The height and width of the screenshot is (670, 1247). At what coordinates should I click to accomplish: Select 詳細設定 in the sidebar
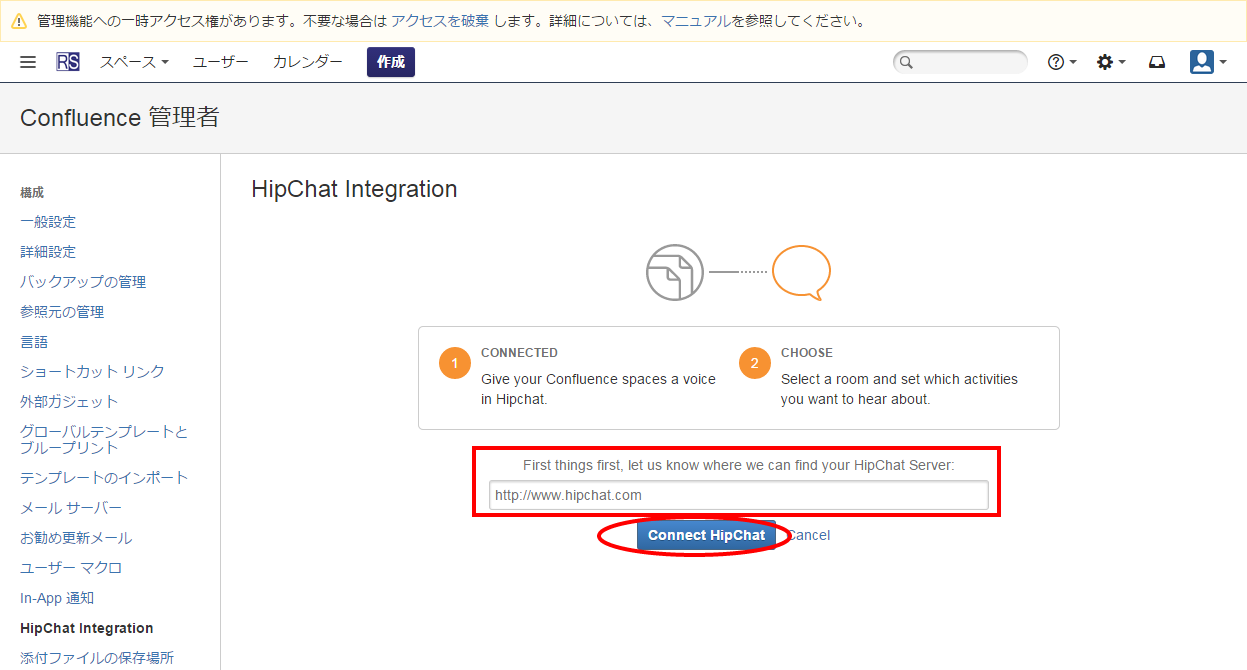pyautogui.click(x=48, y=252)
